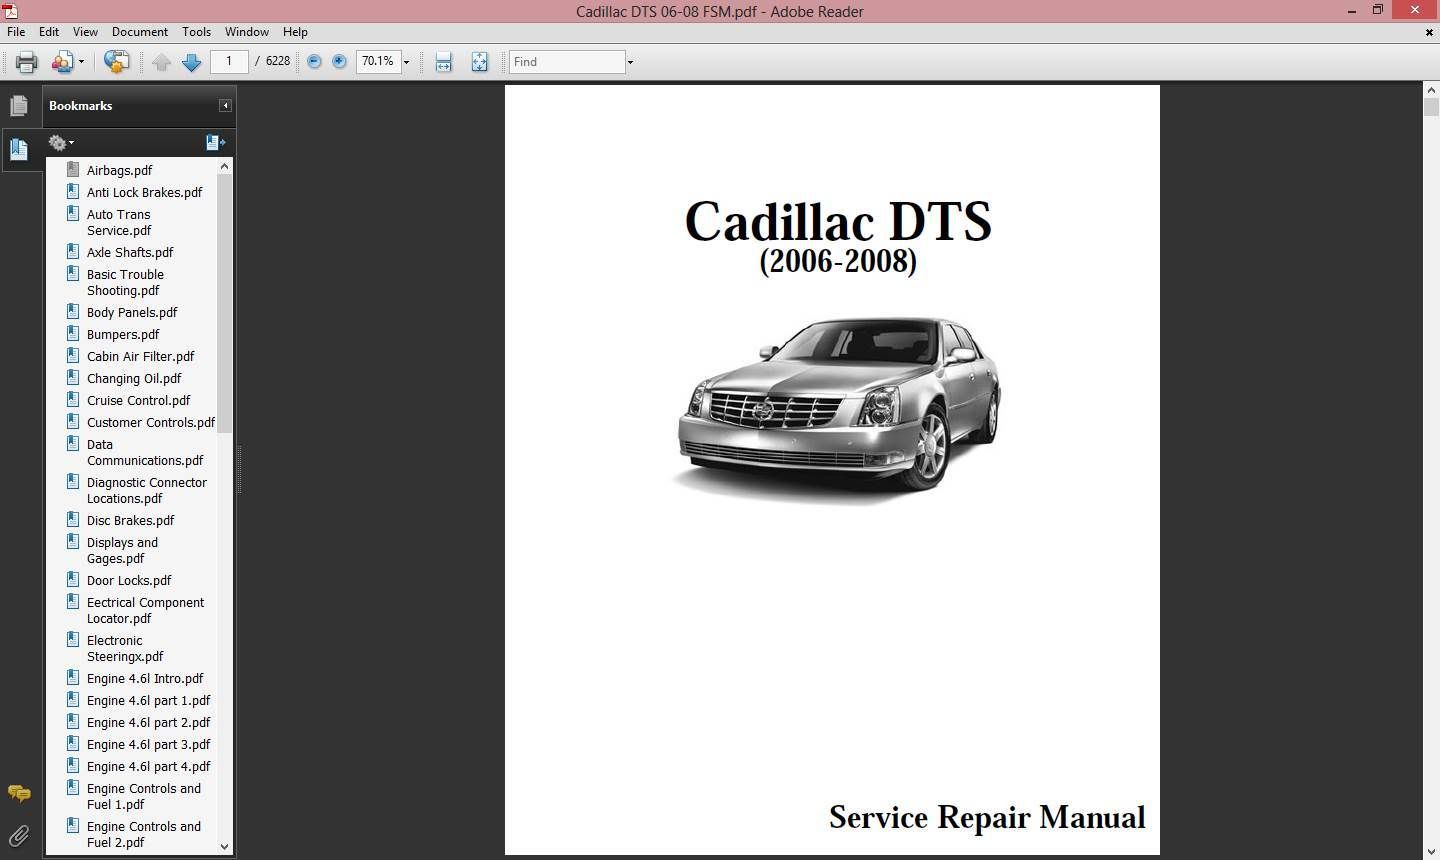The width and height of the screenshot is (1440, 860).
Task: Open the Tools menu
Action: [196, 32]
